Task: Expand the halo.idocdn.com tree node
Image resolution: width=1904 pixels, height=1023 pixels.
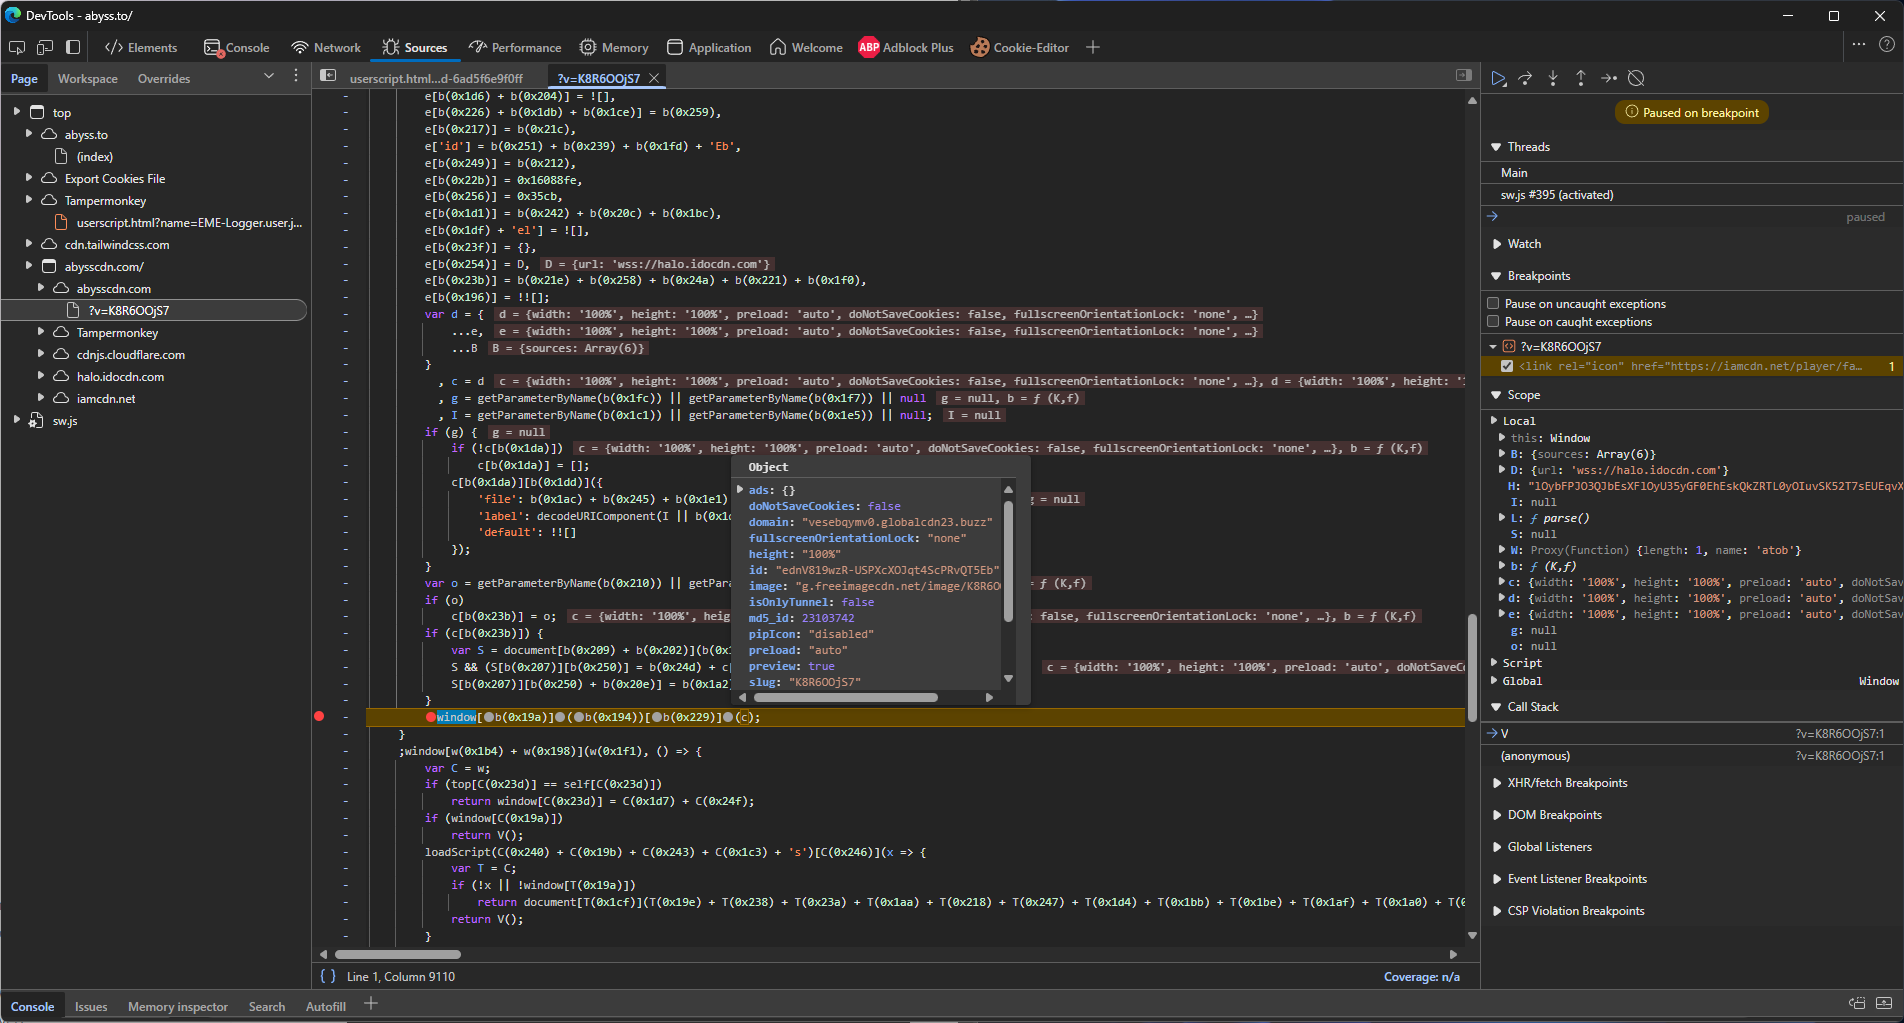Action: pyautogui.click(x=41, y=376)
